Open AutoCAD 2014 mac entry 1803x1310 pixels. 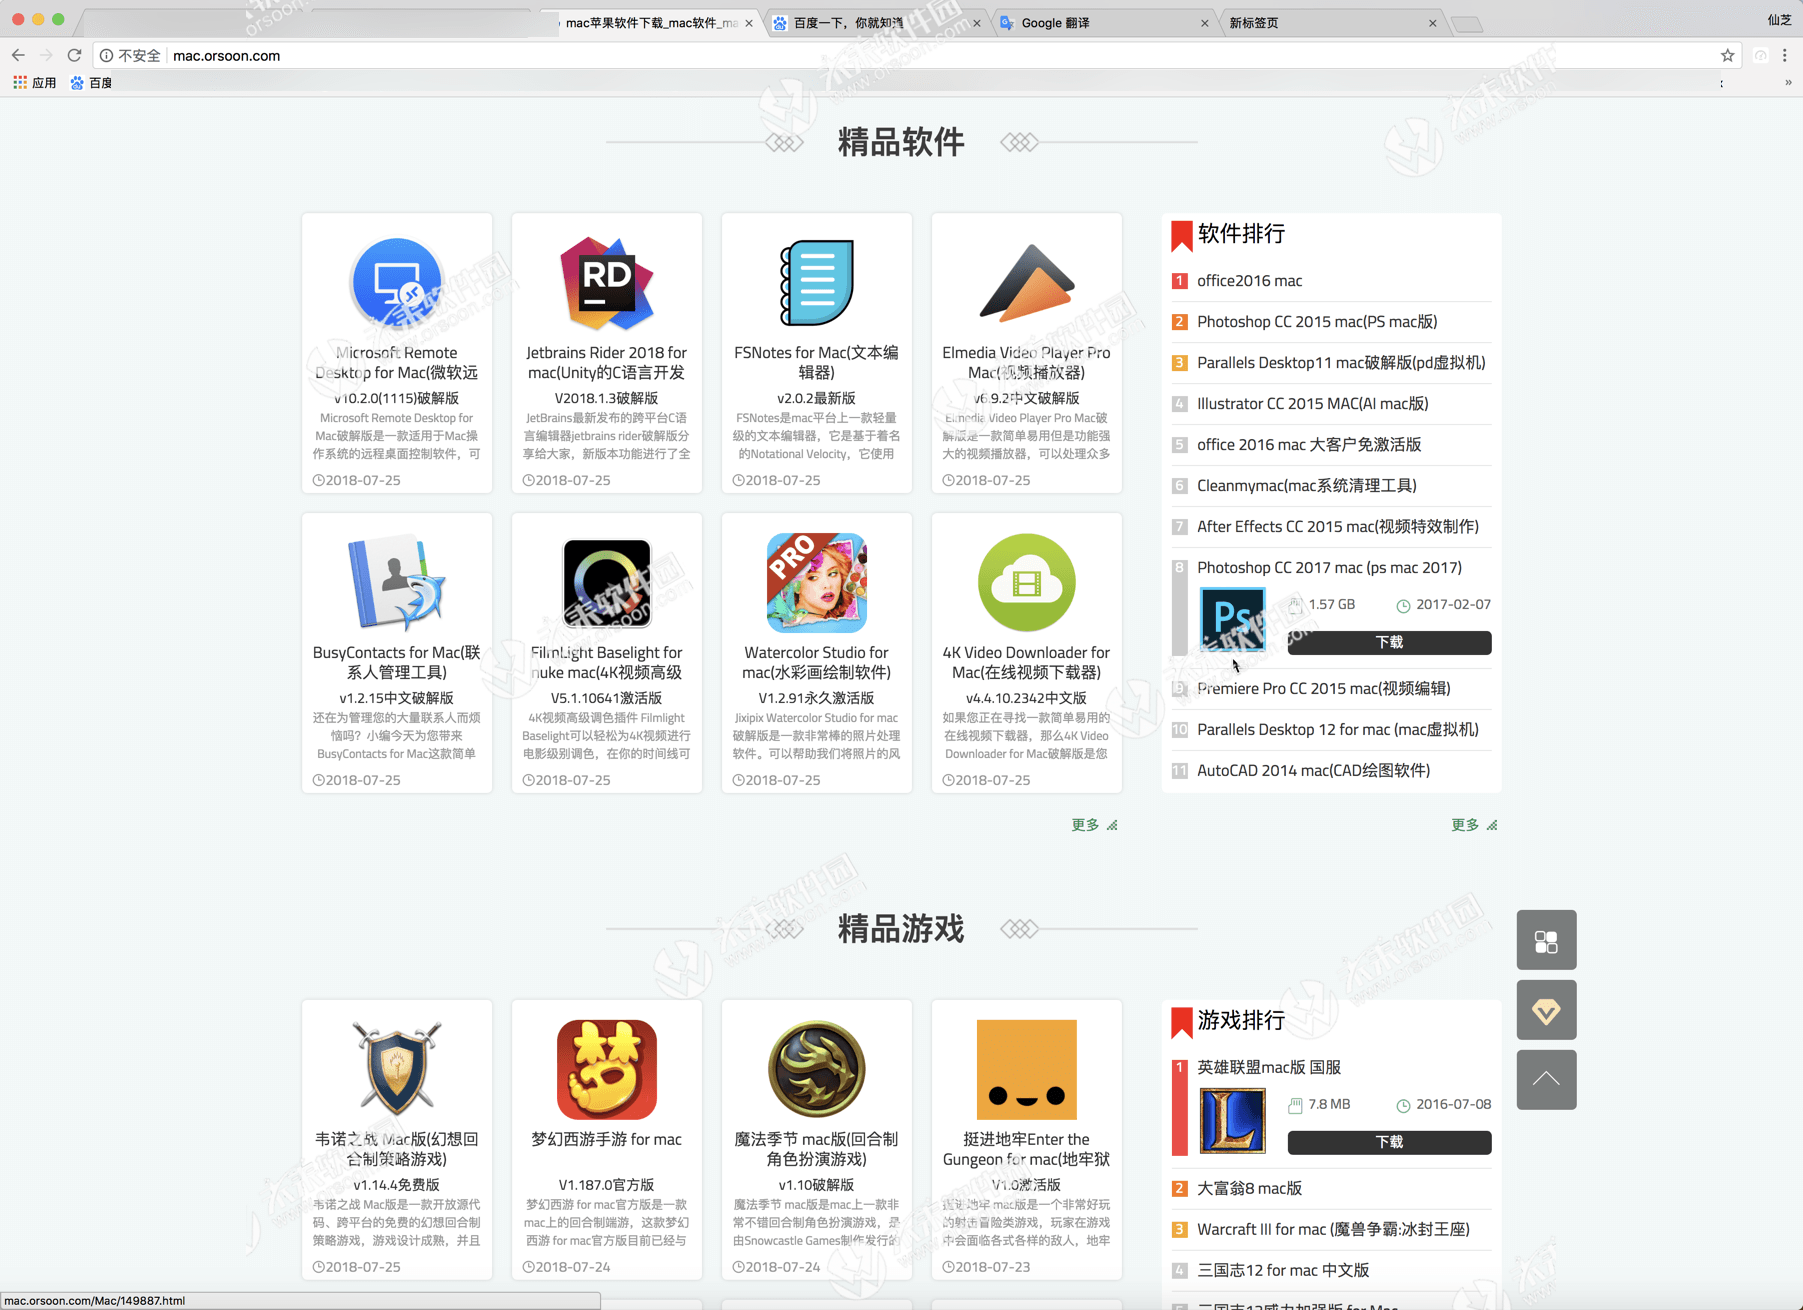pos(1313,771)
